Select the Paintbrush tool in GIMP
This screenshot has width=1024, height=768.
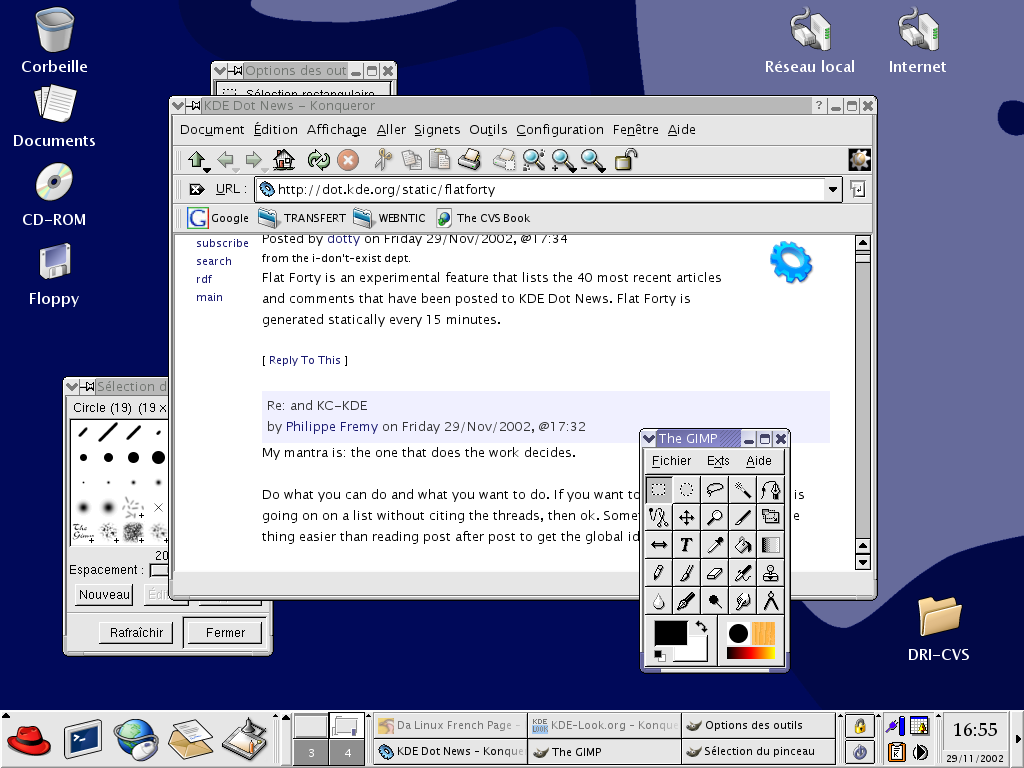pos(686,573)
